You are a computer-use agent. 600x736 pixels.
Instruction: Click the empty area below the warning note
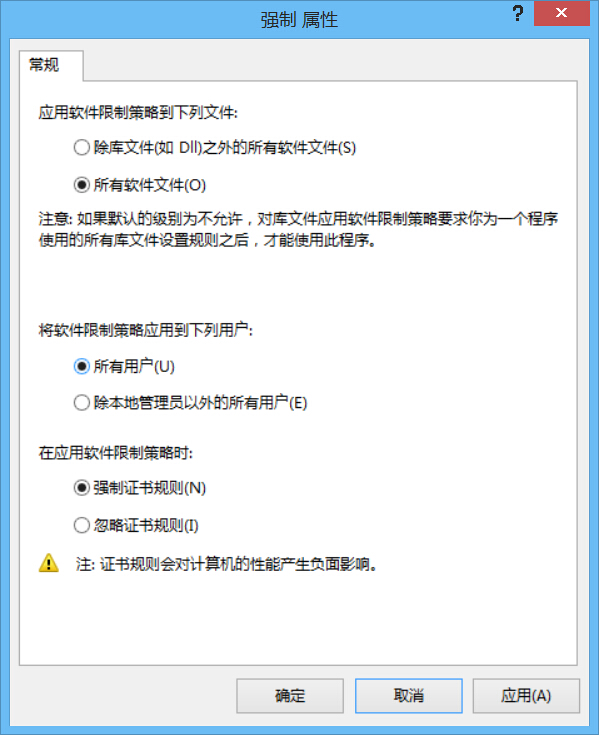coord(298,620)
